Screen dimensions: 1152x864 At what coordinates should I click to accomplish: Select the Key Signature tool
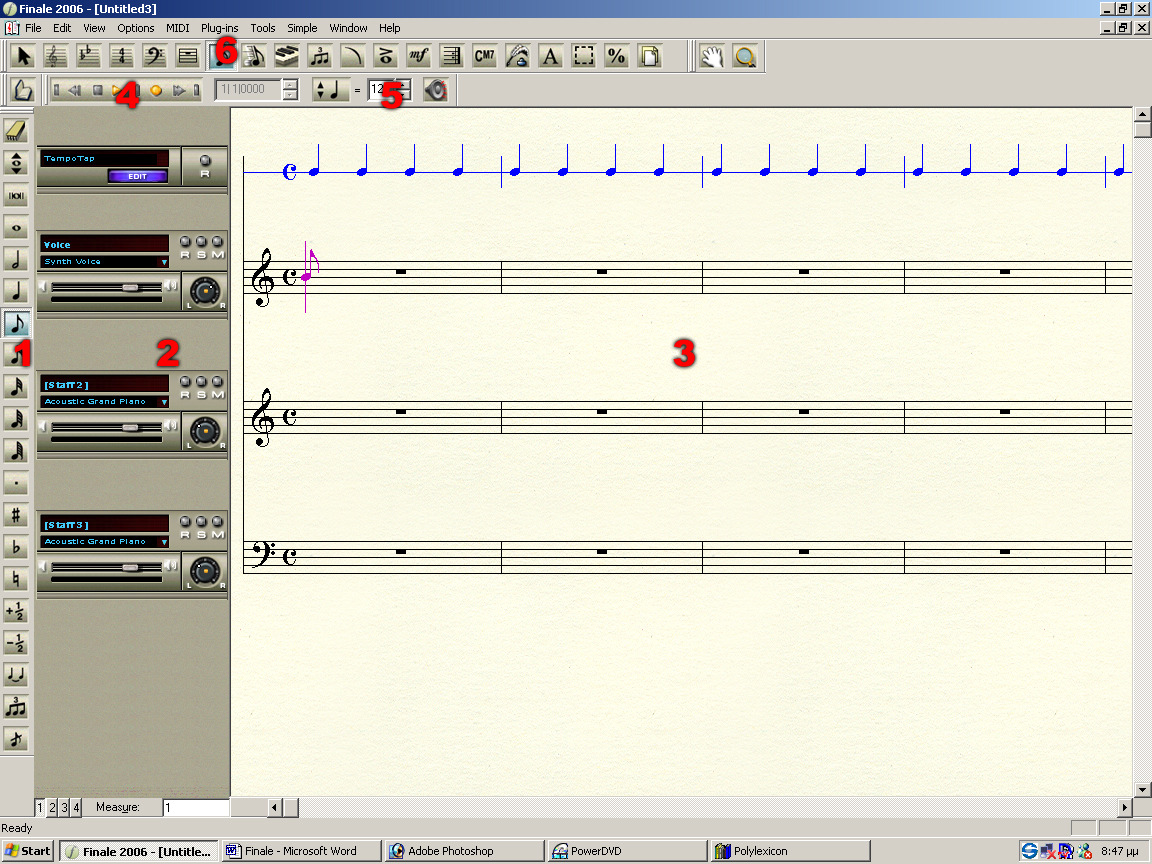click(88, 57)
